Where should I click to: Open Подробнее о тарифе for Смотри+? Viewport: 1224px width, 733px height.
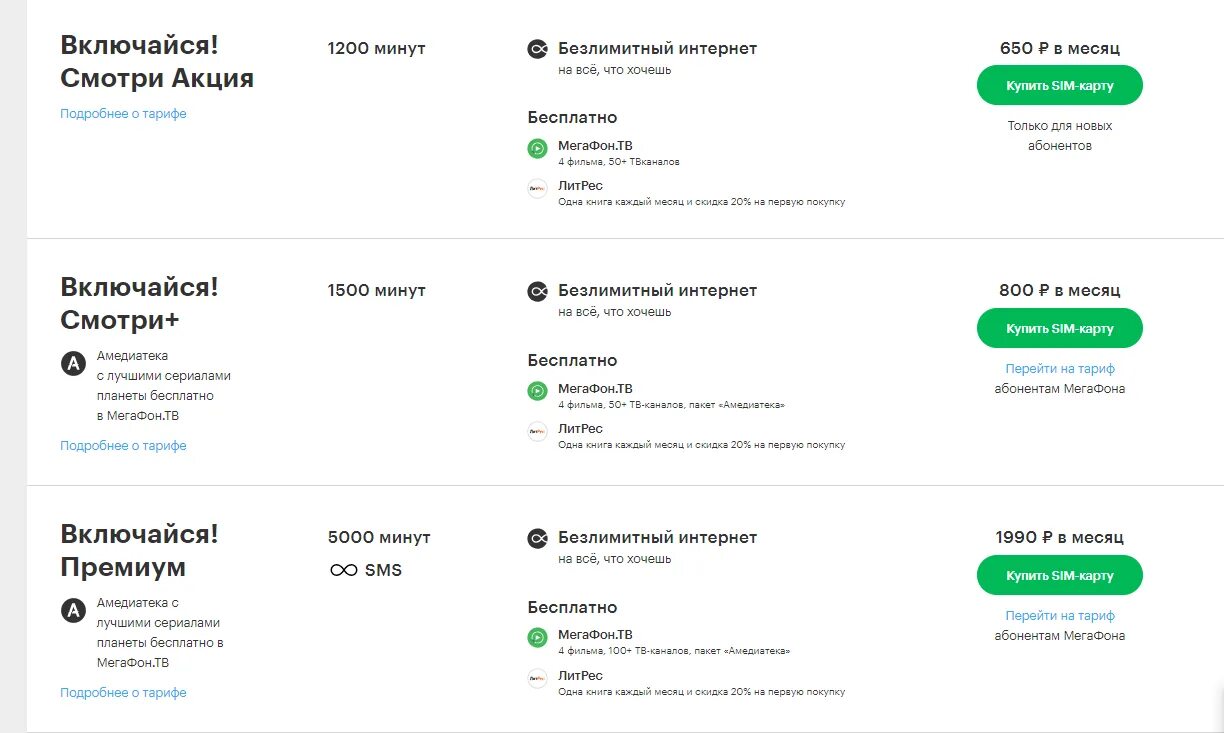click(x=123, y=446)
